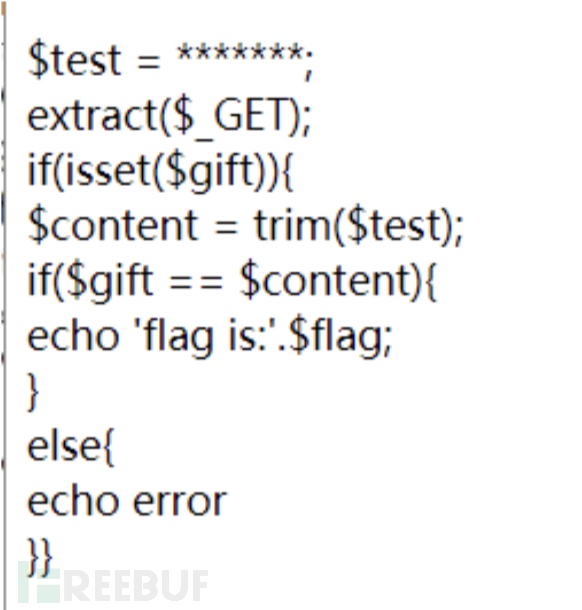This screenshot has width=582, height=610.
Task: Click the trim function name
Action: click(x=291, y=225)
